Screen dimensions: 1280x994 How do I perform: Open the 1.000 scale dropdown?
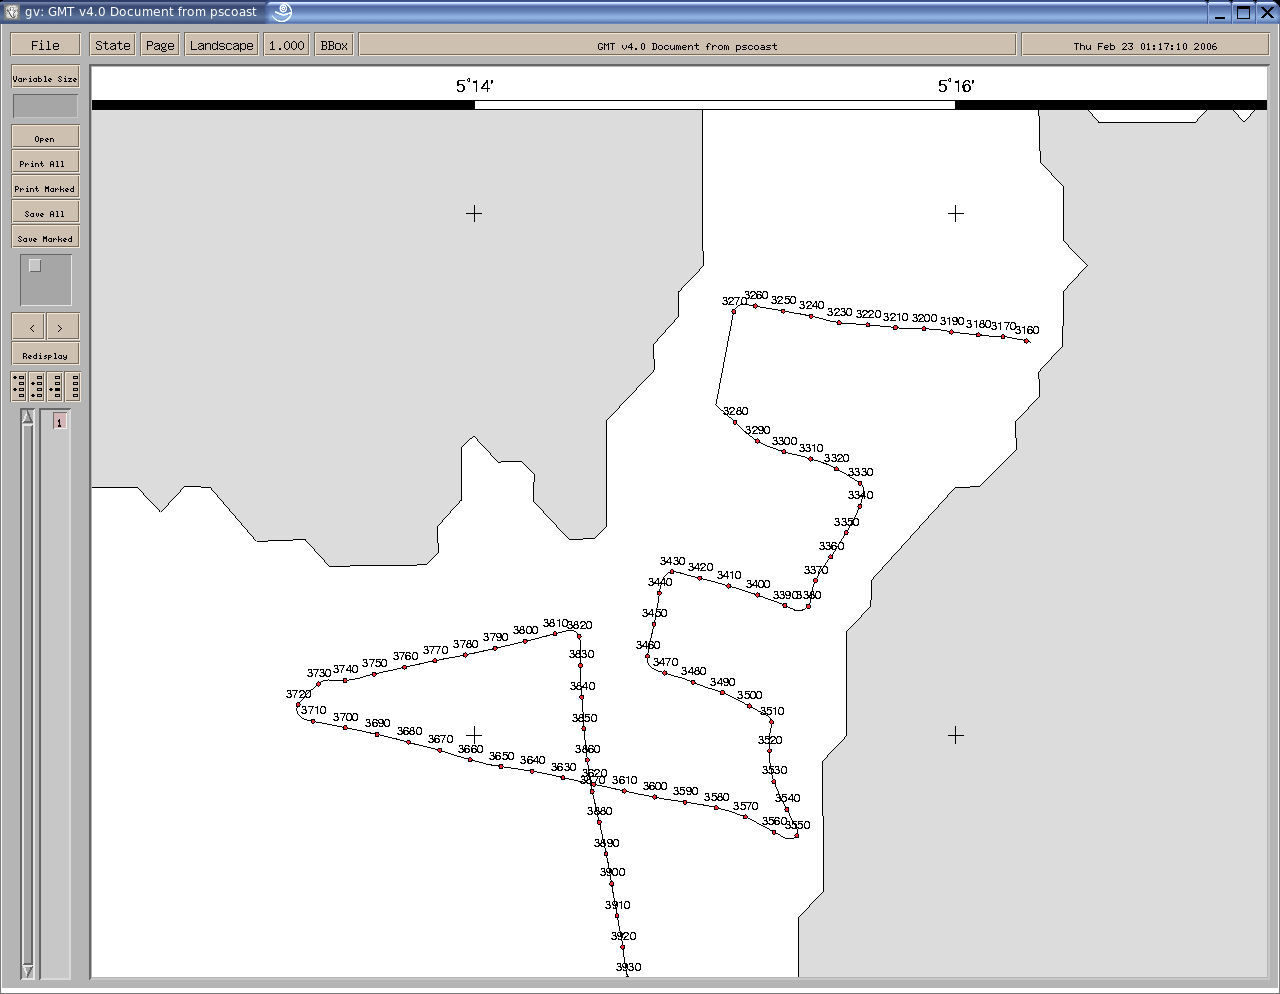[x=286, y=45]
